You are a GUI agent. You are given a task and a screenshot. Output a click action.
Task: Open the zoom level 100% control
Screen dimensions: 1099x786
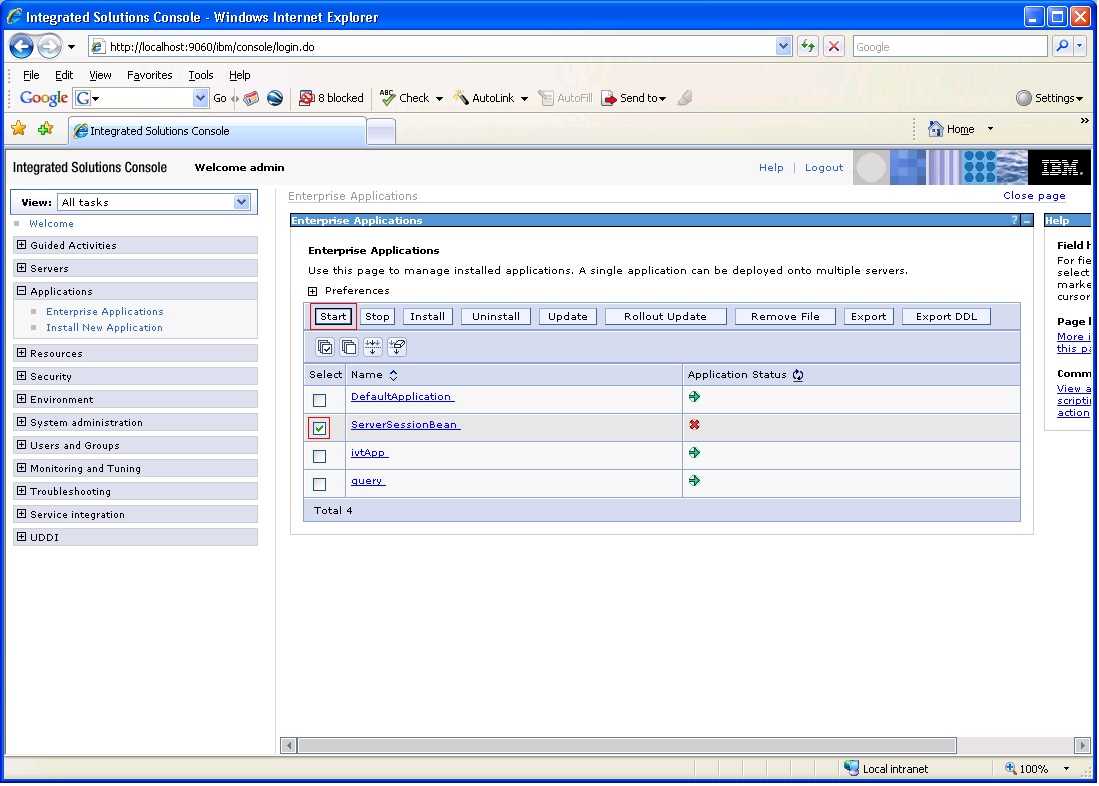click(x=1038, y=769)
